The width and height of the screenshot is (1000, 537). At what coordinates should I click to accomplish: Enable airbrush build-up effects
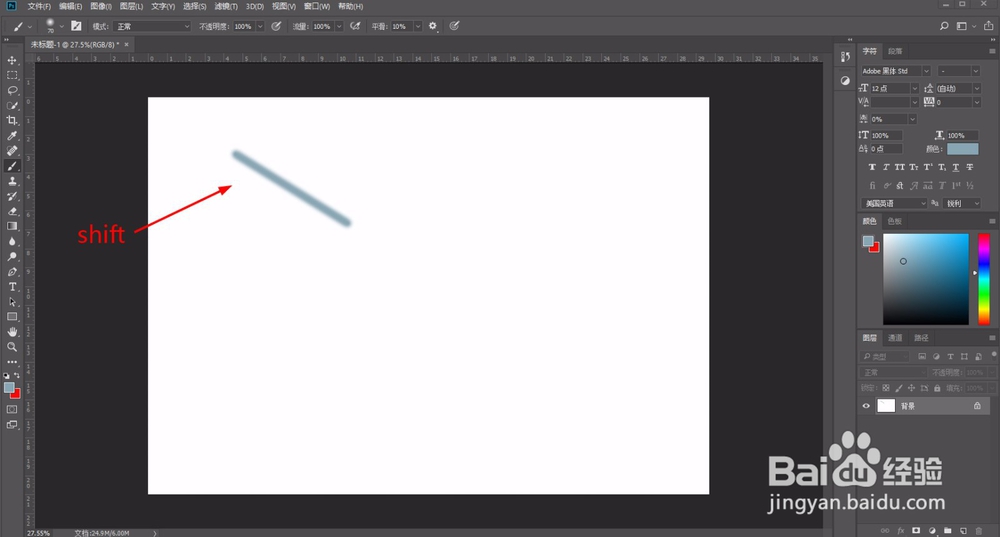[355, 26]
